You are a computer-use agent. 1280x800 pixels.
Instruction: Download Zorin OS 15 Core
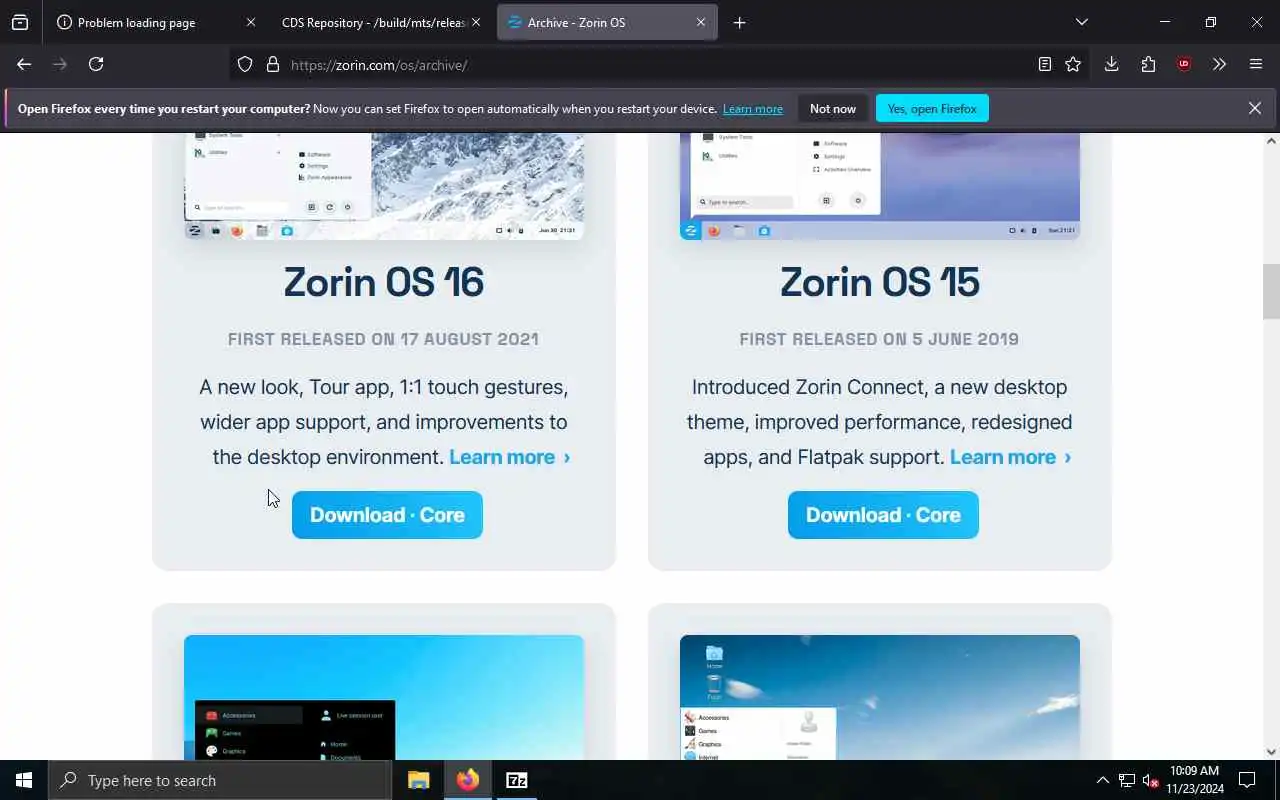[883, 515]
